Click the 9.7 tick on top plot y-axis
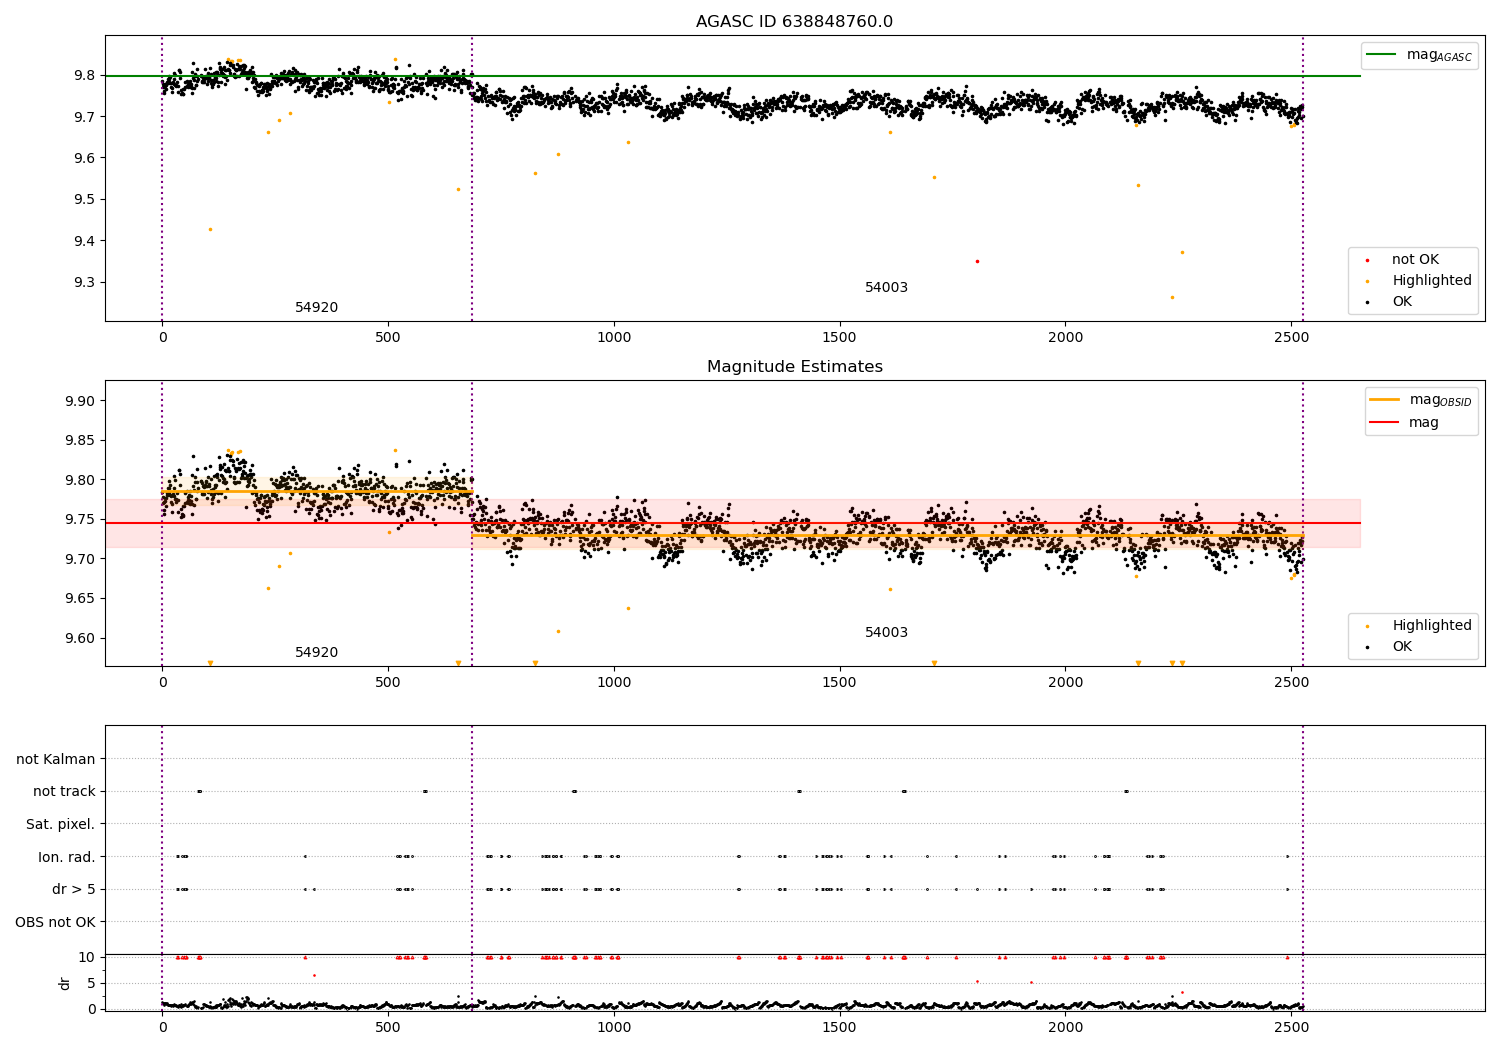 84,117
